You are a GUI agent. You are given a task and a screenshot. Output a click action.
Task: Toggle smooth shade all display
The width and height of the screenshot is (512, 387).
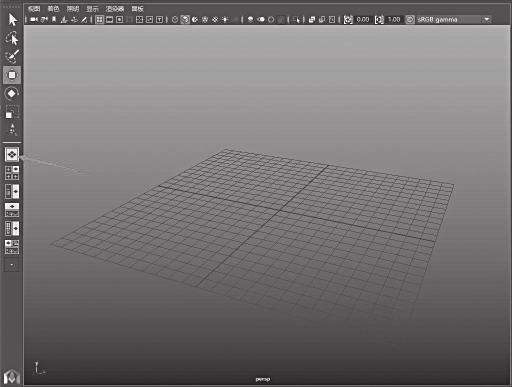pyautogui.click(x=185, y=20)
